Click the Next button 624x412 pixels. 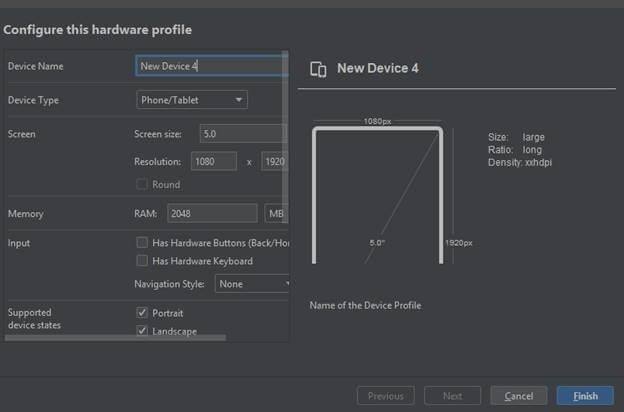[452, 396]
